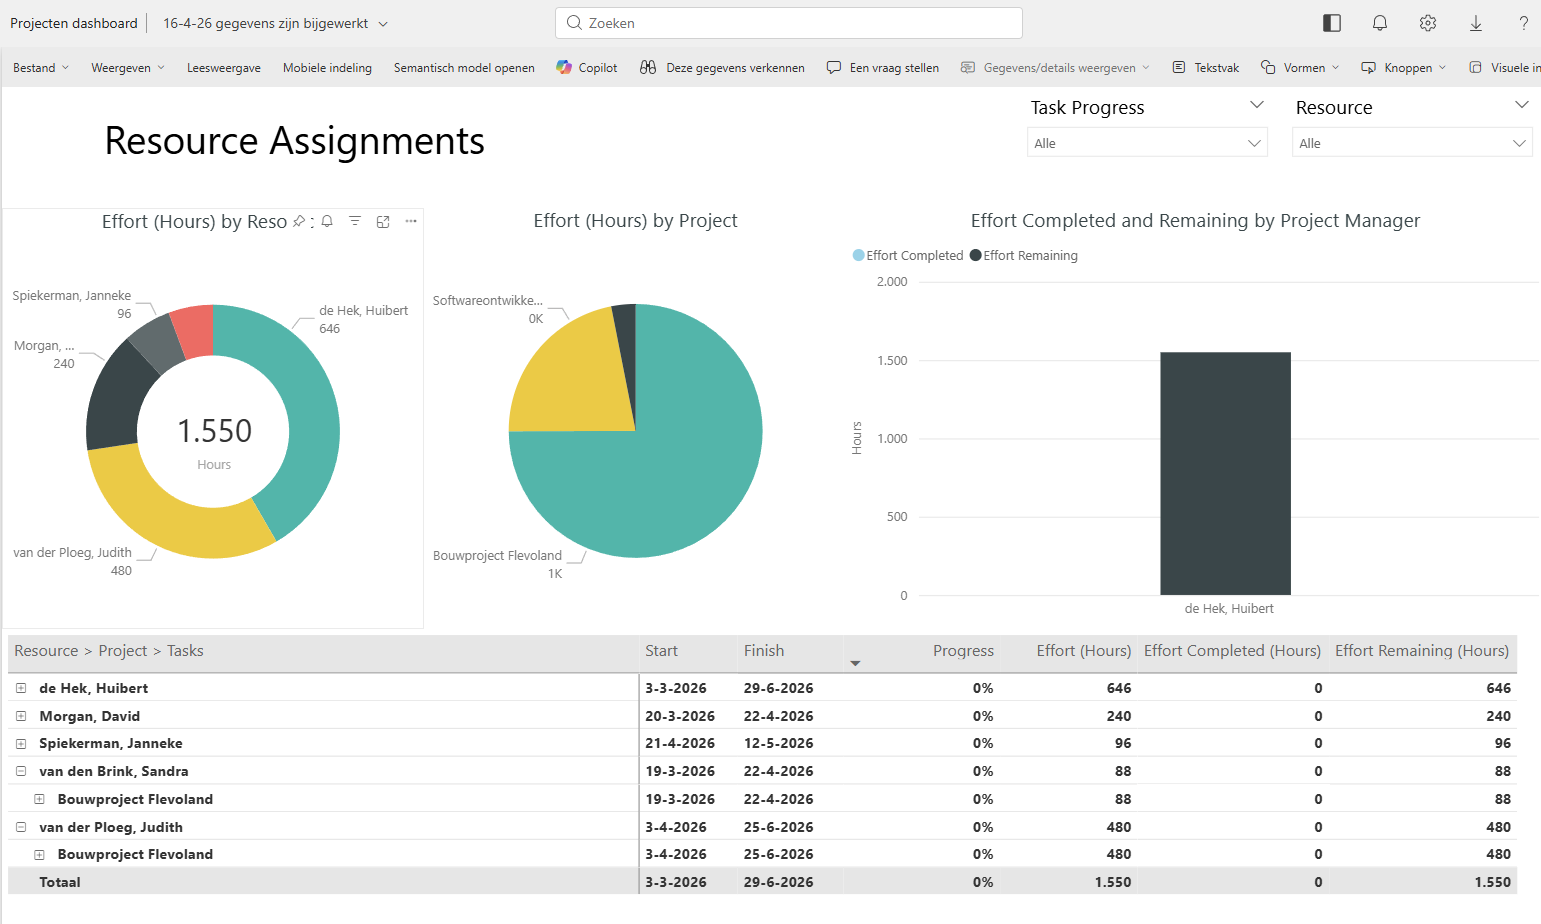Click the notifications bell in the top bar
This screenshot has height=924, width=1541.
point(1379,22)
